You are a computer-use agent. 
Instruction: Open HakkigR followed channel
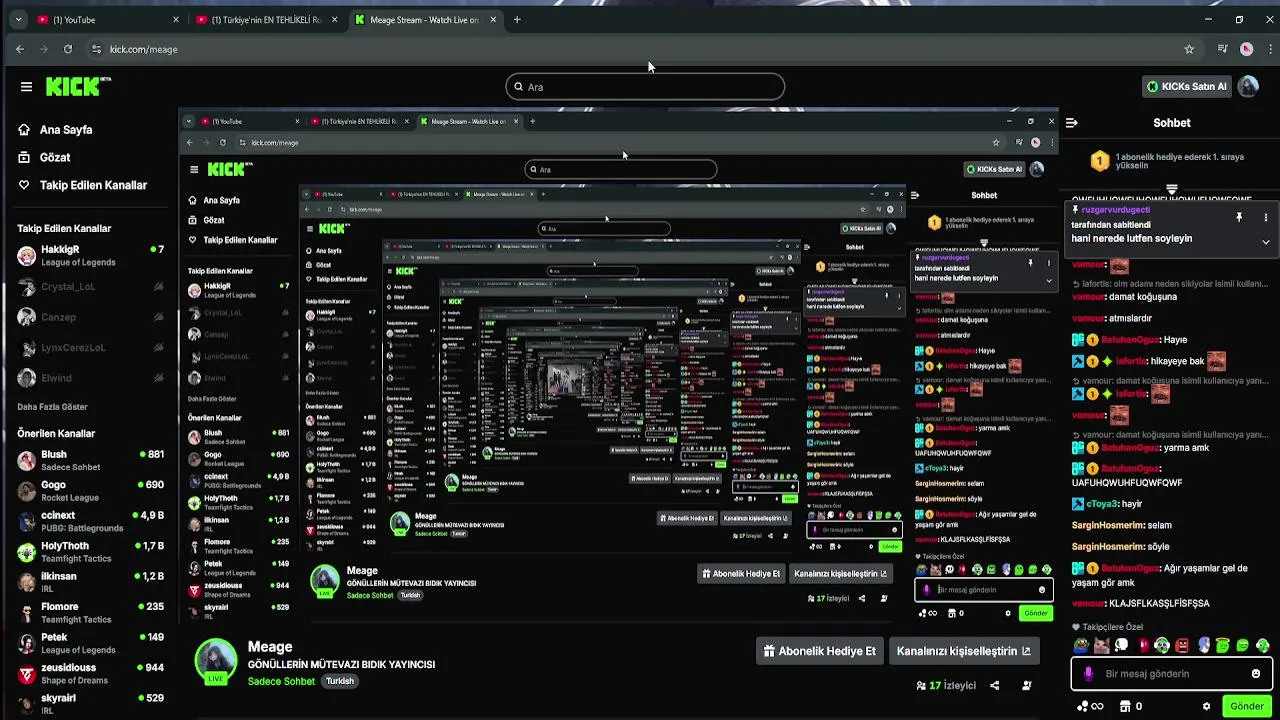90,256
